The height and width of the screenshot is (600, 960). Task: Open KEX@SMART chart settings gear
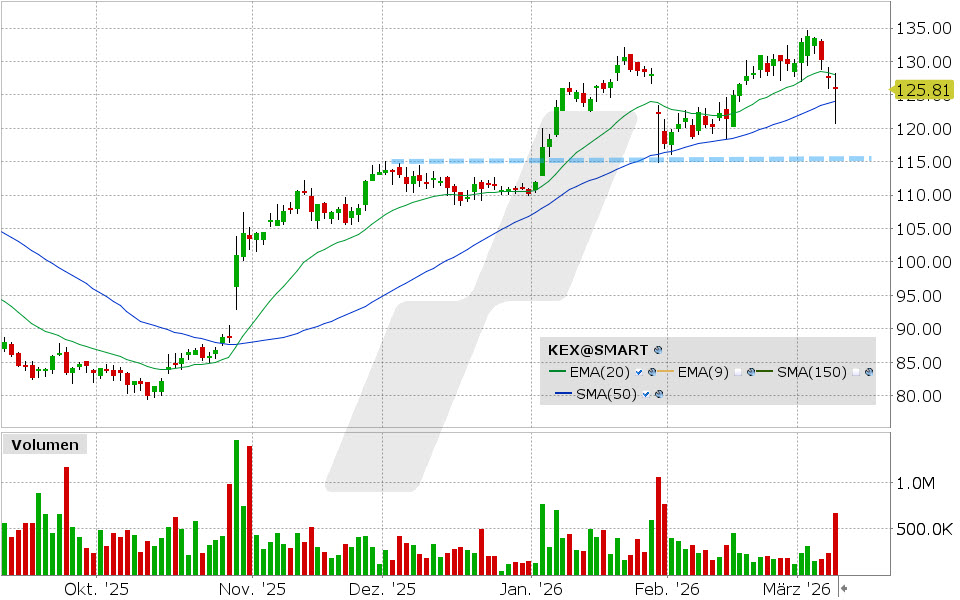coord(657,350)
